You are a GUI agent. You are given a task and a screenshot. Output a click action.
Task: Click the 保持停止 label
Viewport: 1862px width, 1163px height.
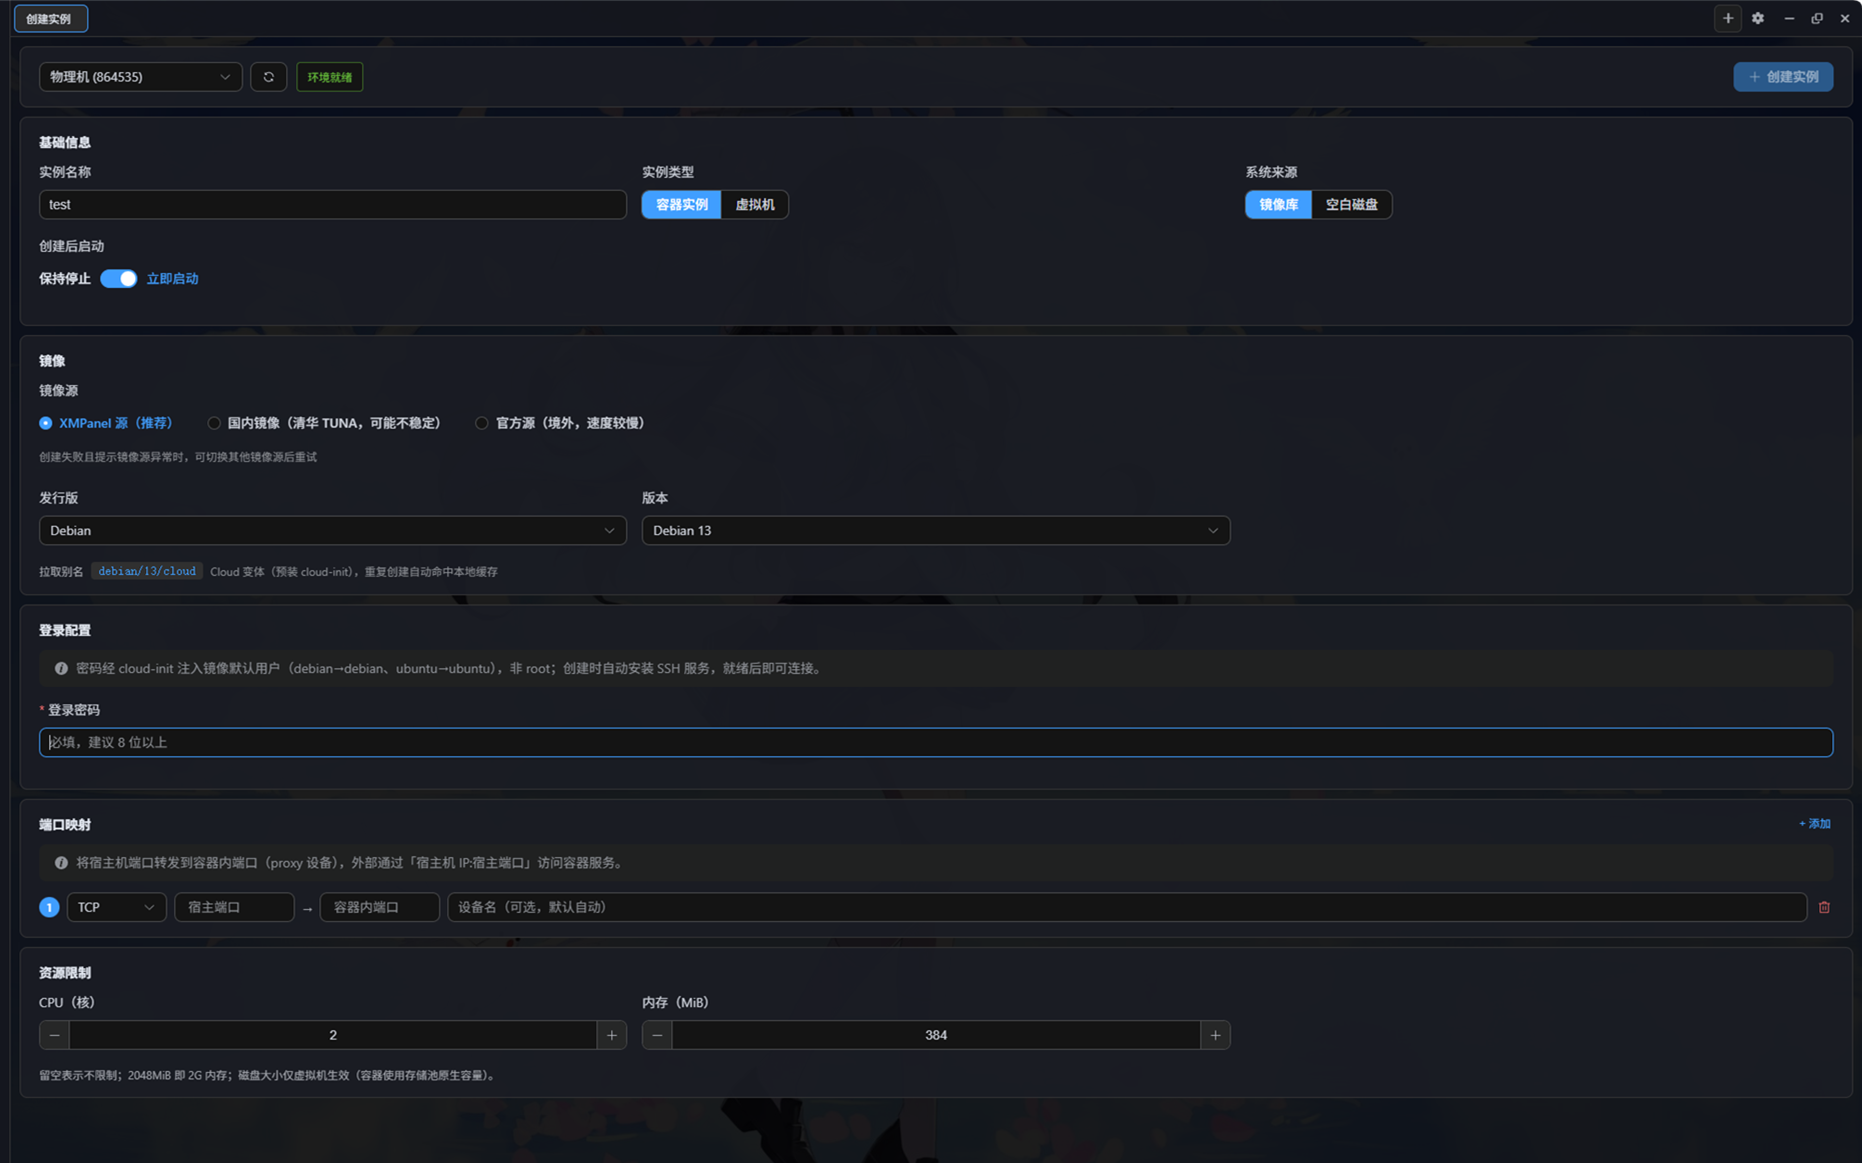(65, 279)
